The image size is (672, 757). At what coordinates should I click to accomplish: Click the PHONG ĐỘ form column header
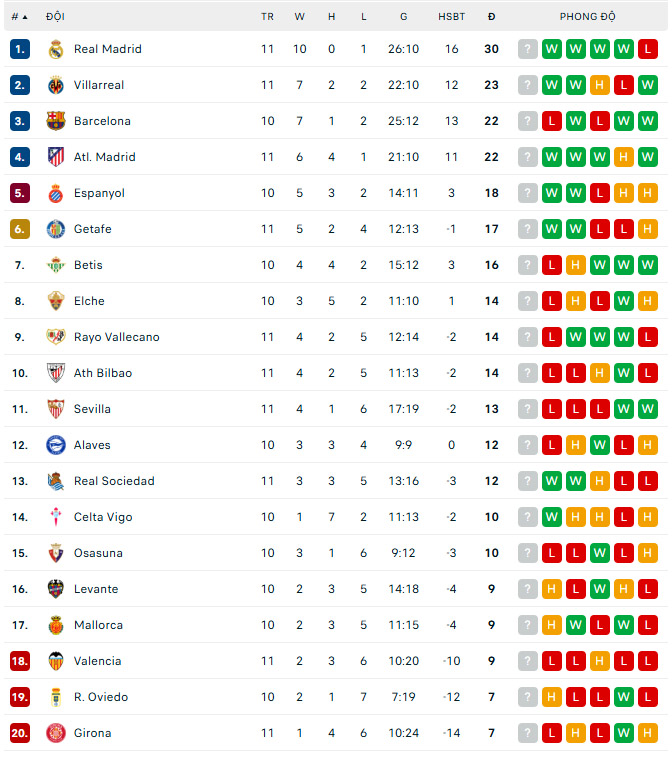[588, 17]
